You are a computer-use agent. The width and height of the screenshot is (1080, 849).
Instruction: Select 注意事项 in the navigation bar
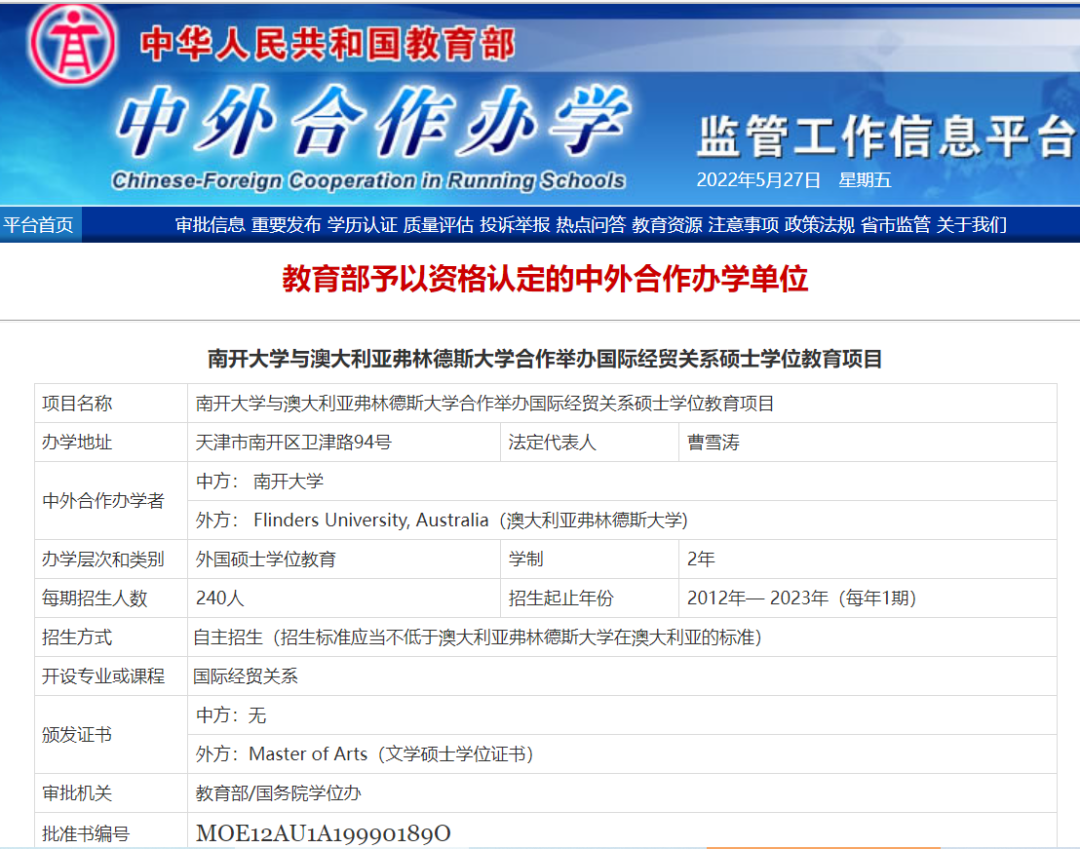(x=743, y=224)
